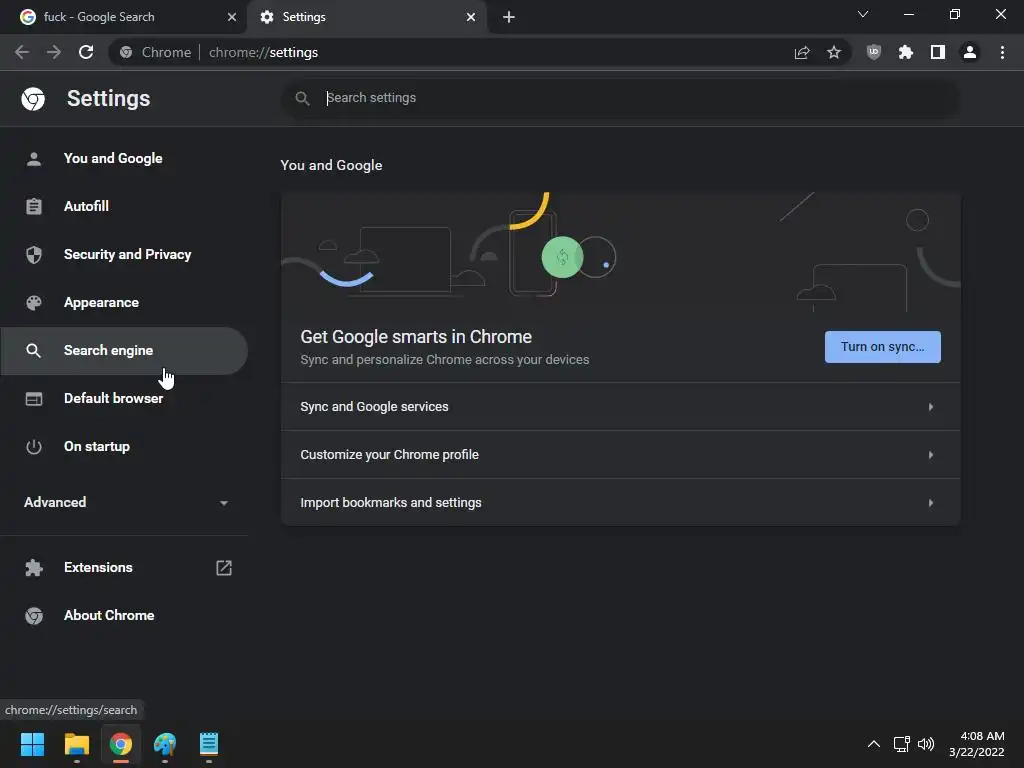This screenshot has height=768, width=1024.
Task: Go back with the browser back arrow
Action: tap(22, 52)
